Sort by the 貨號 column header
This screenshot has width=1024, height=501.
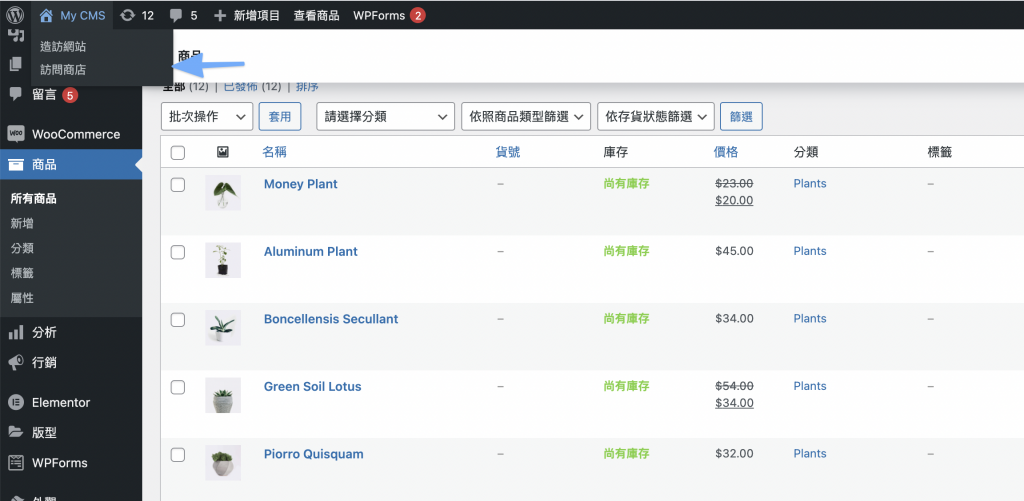(508, 152)
